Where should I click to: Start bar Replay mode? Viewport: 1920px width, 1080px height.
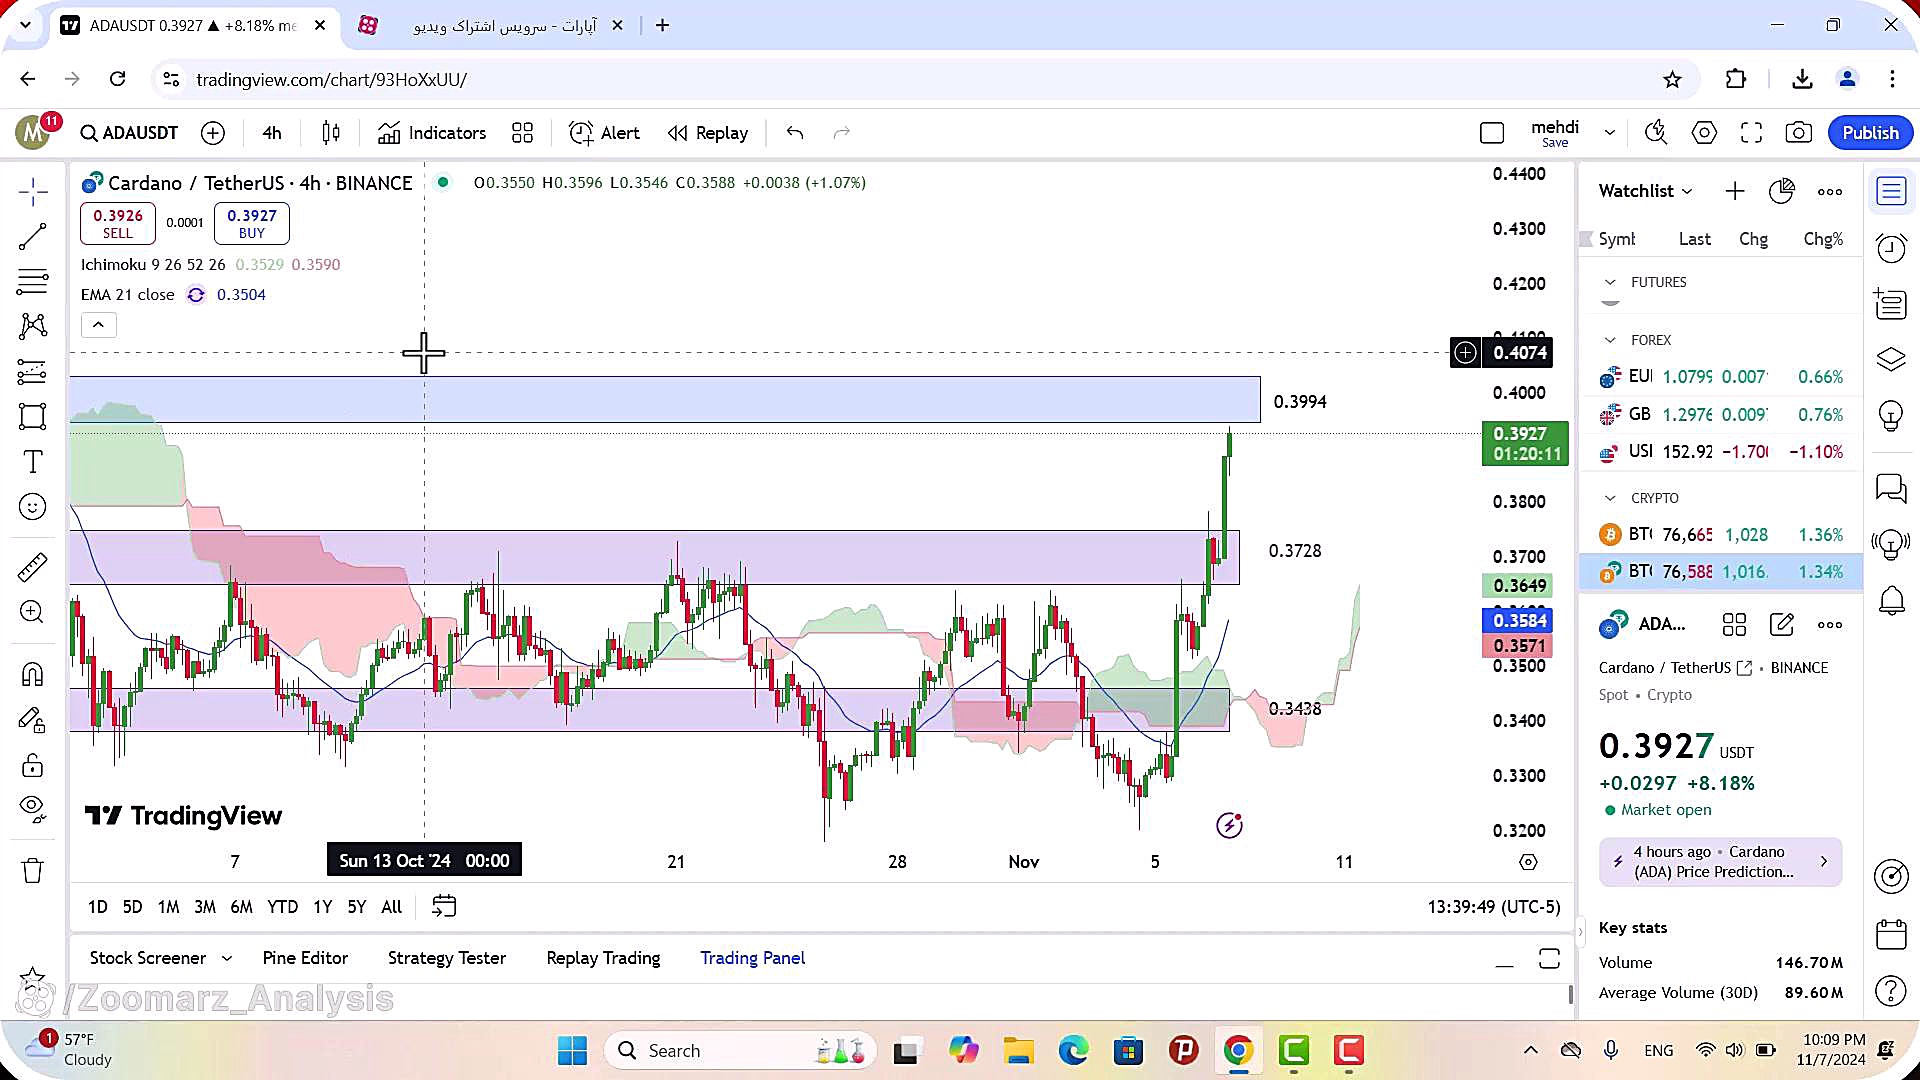[x=708, y=133]
